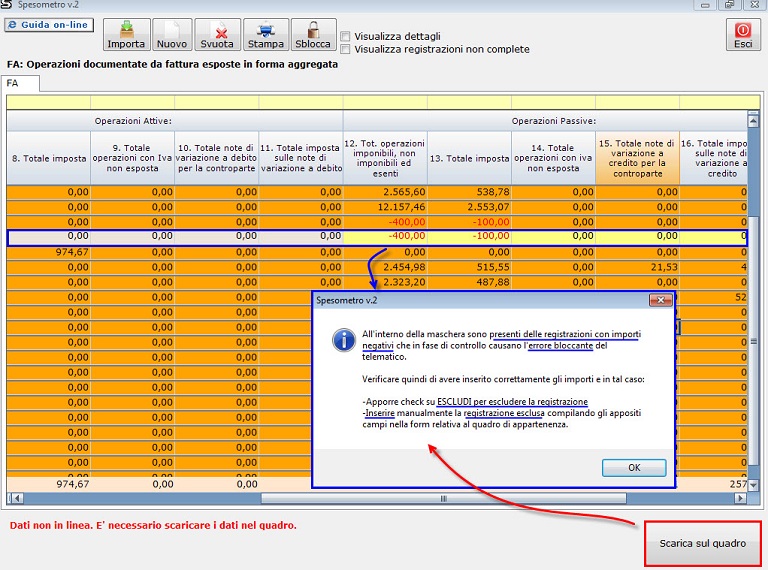Select header 11. Totale imposta sulle note
Image resolution: width=768 pixels, height=570 pixels.
[x=301, y=158]
